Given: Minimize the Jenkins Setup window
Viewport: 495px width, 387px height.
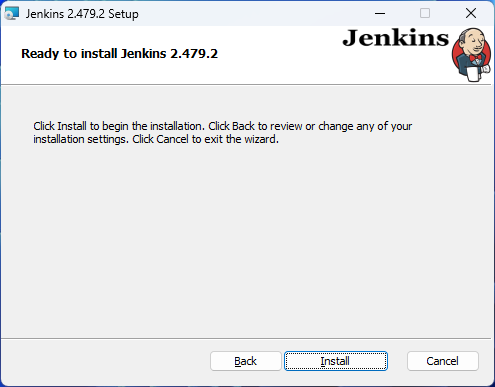Looking at the screenshot, I should [x=380, y=13].
